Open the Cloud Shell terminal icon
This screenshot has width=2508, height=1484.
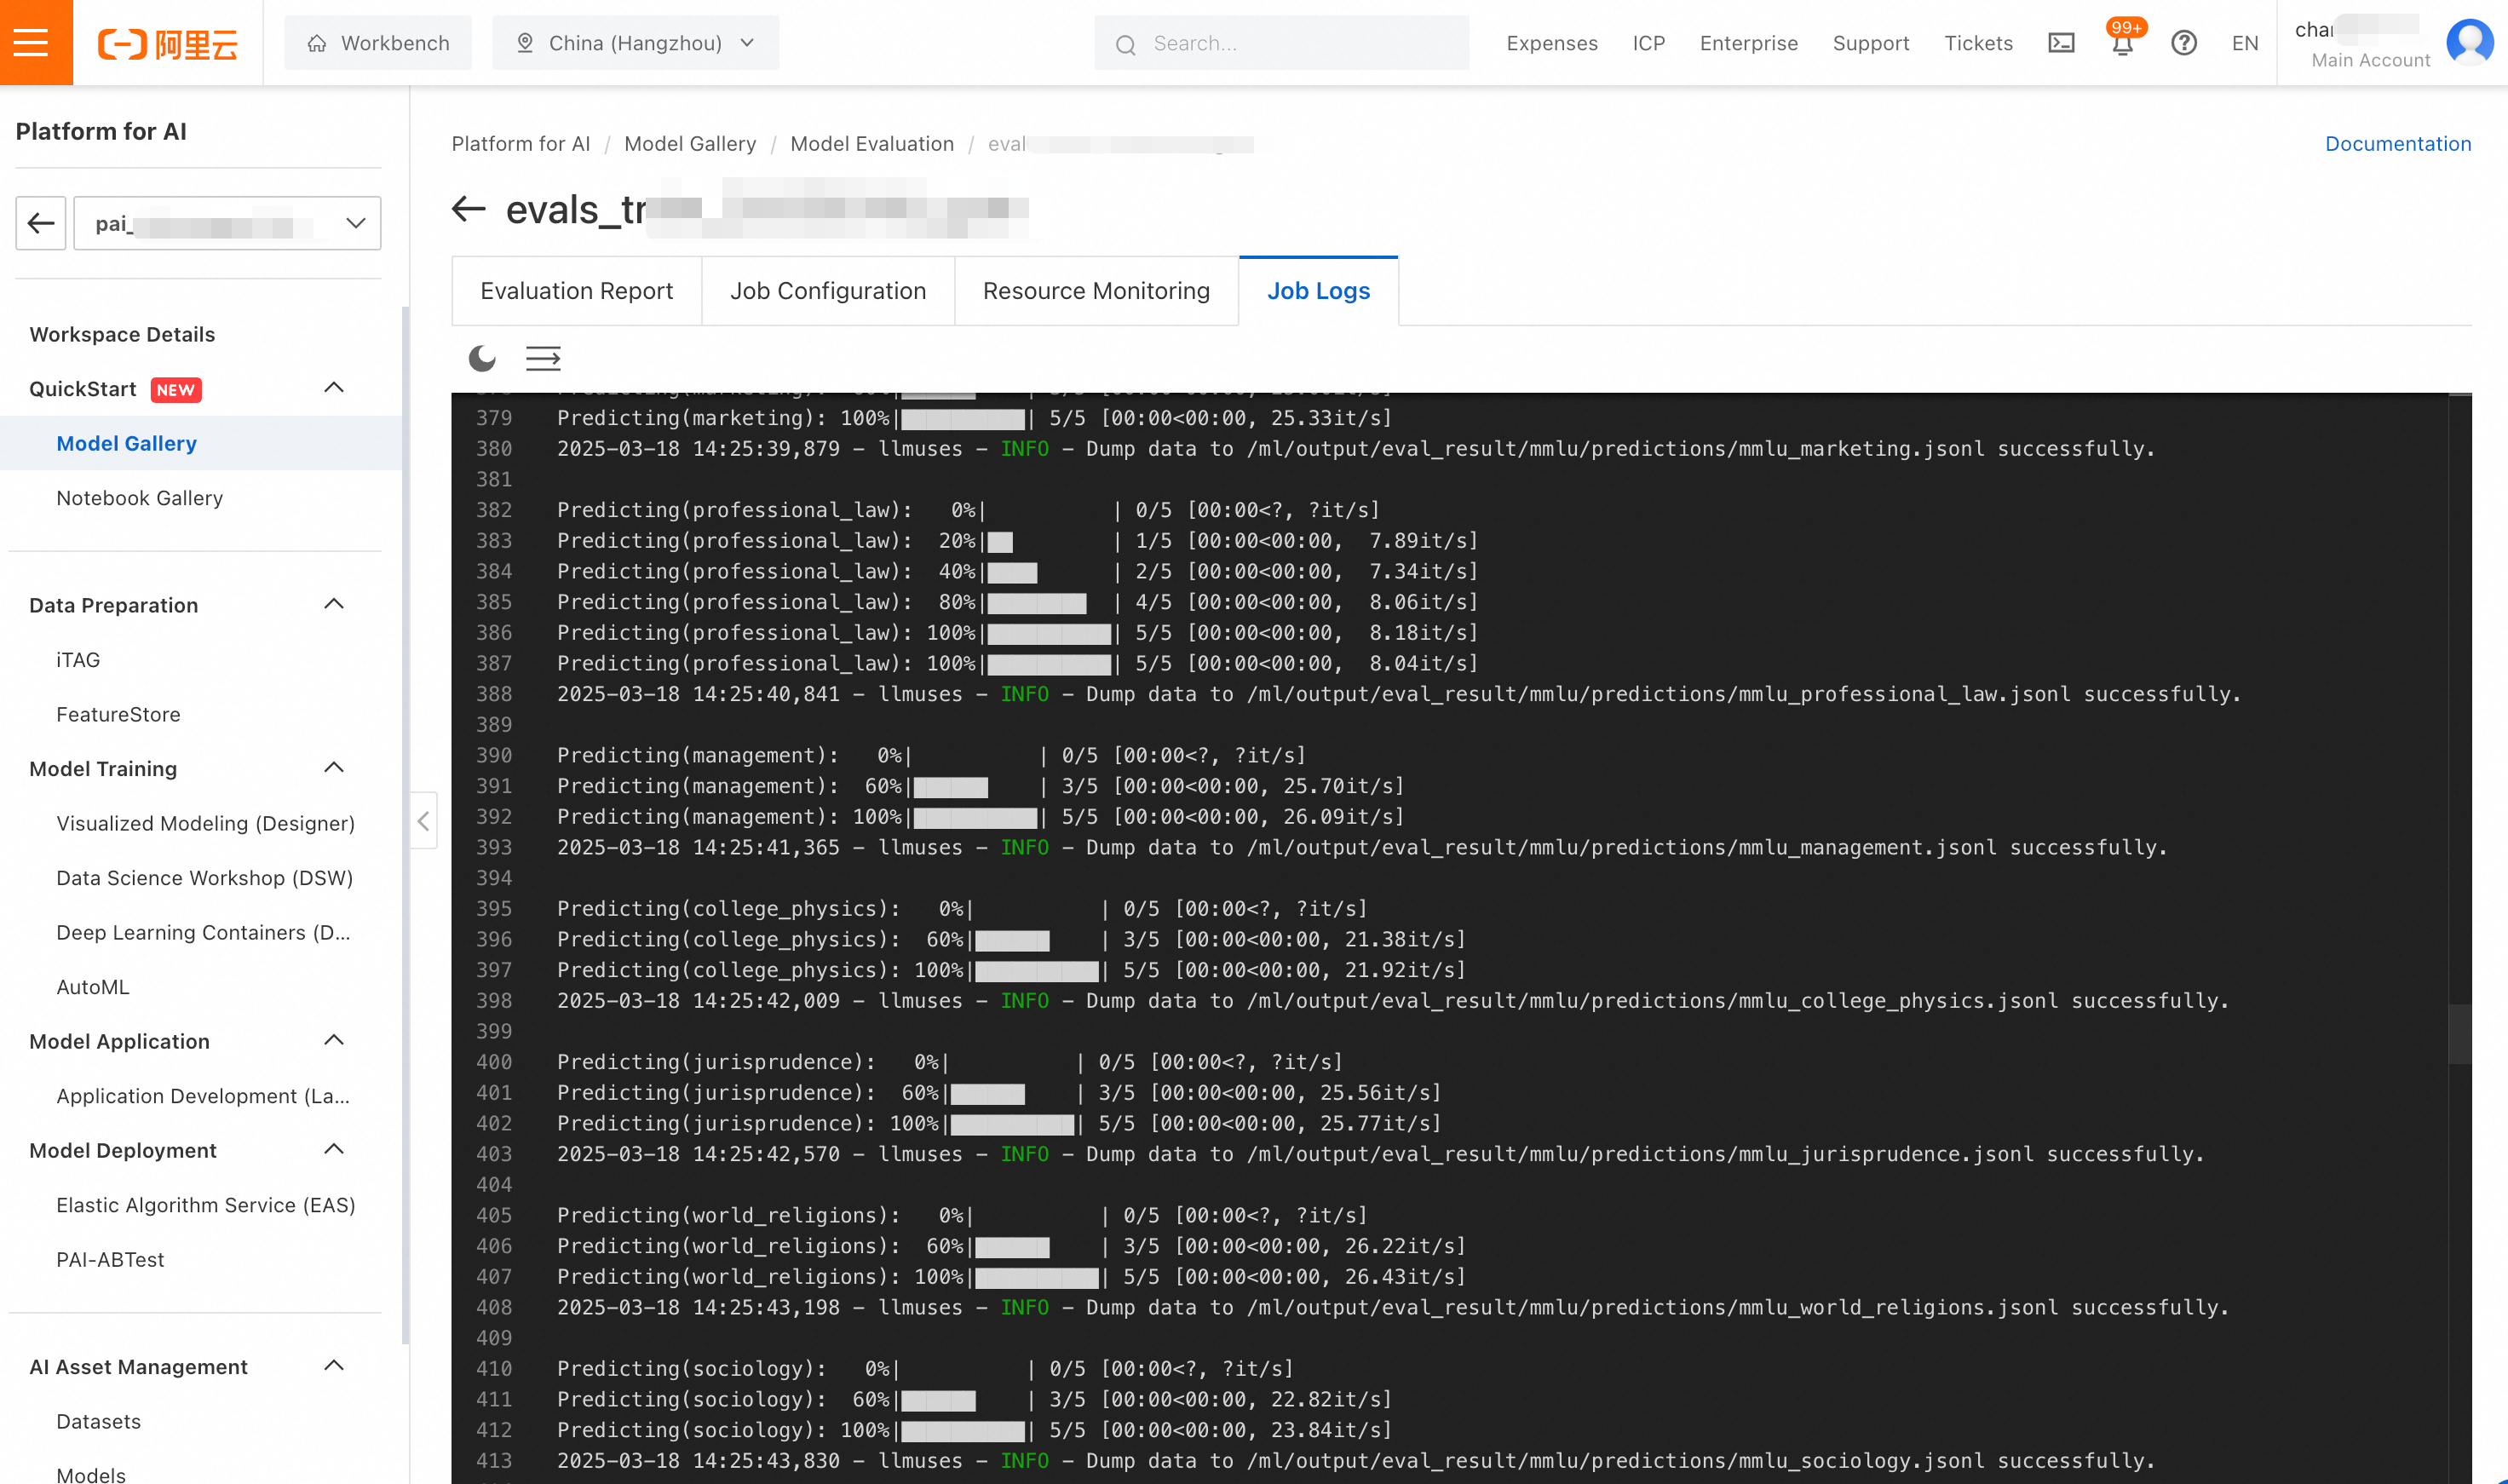point(2061,43)
